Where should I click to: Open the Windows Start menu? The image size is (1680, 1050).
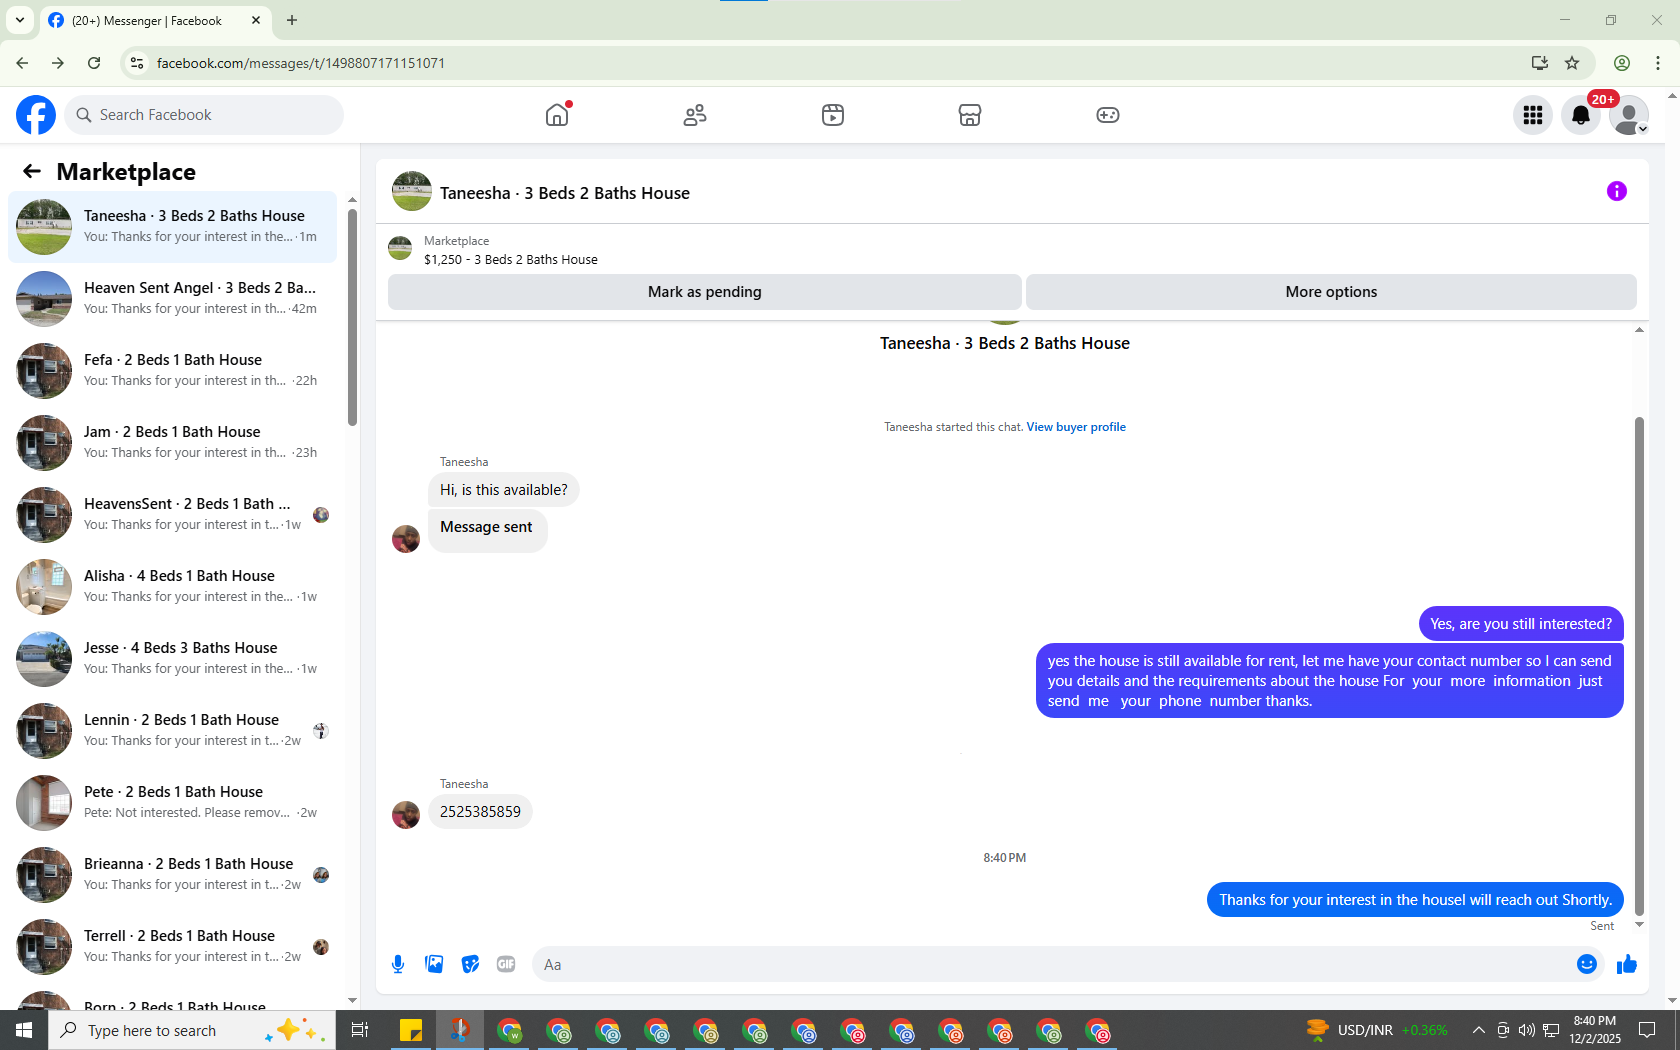[x=24, y=1030]
